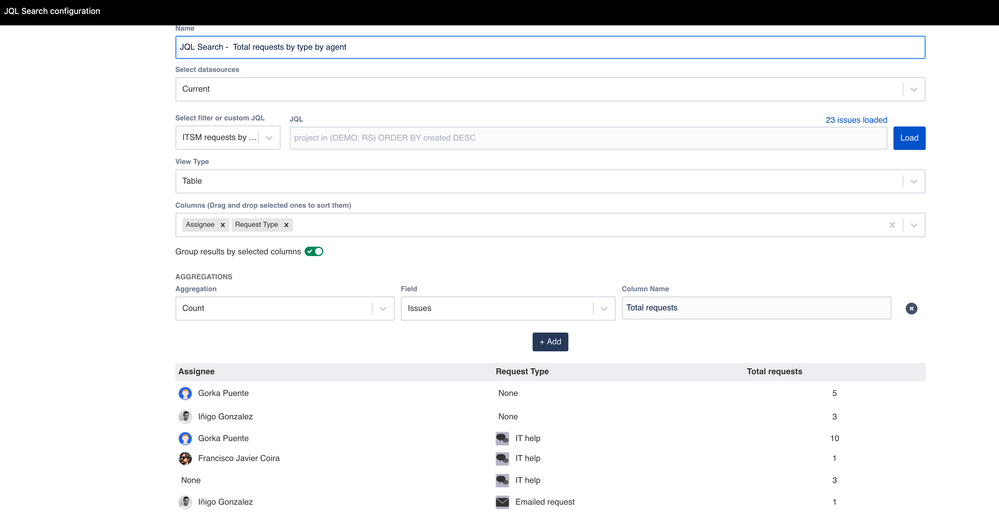Click into the JQL query field

[x=588, y=138]
